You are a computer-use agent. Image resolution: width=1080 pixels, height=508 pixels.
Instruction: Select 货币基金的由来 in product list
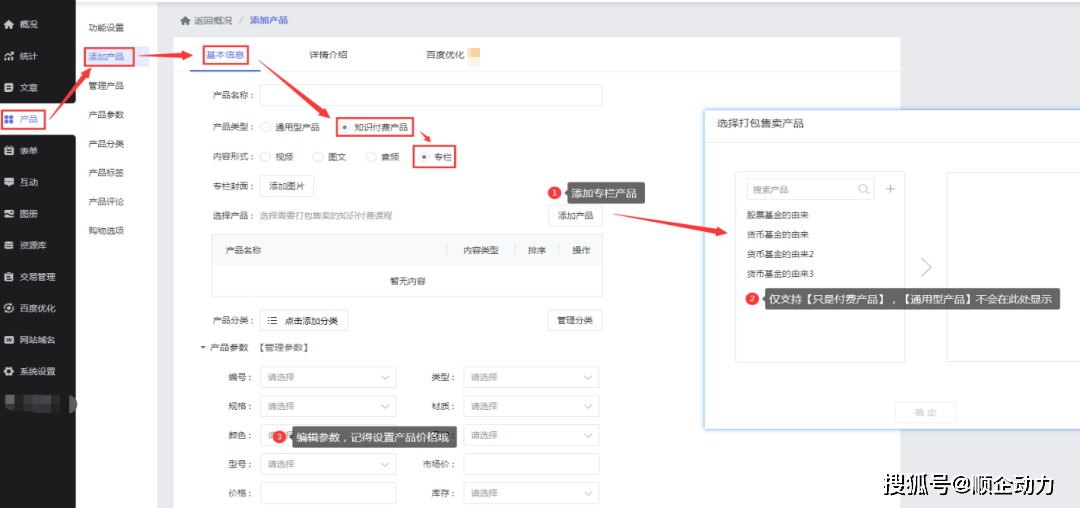point(778,235)
